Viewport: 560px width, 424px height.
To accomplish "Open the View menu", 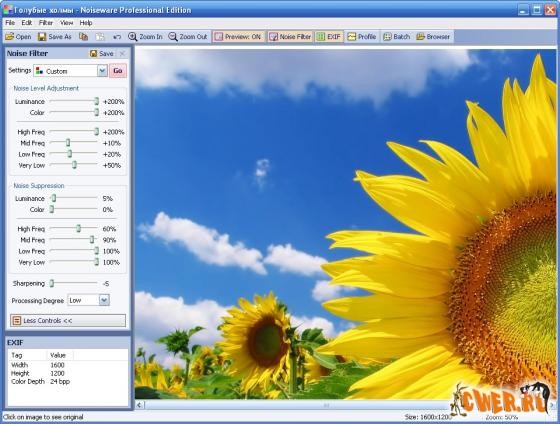I will point(66,23).
